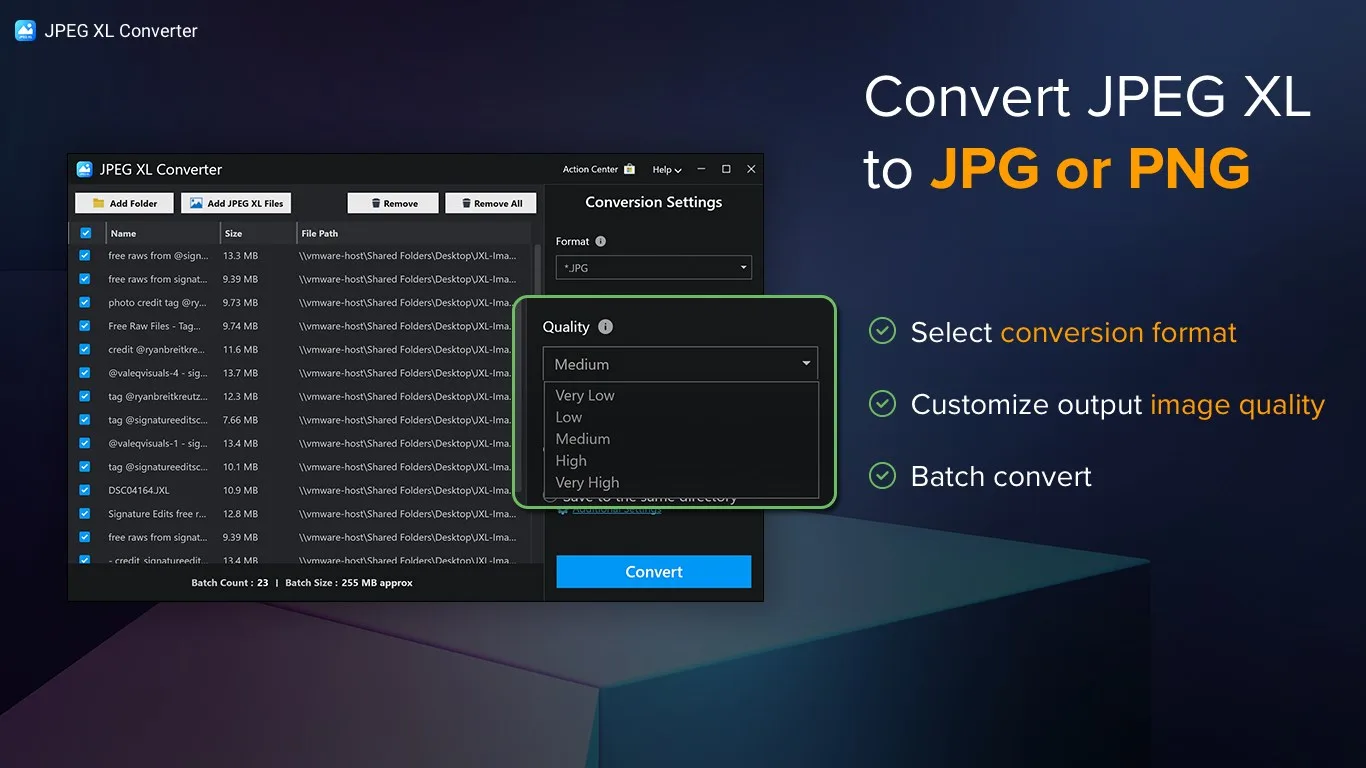Click the Add JPEG XL Files button

pos(236,203)
